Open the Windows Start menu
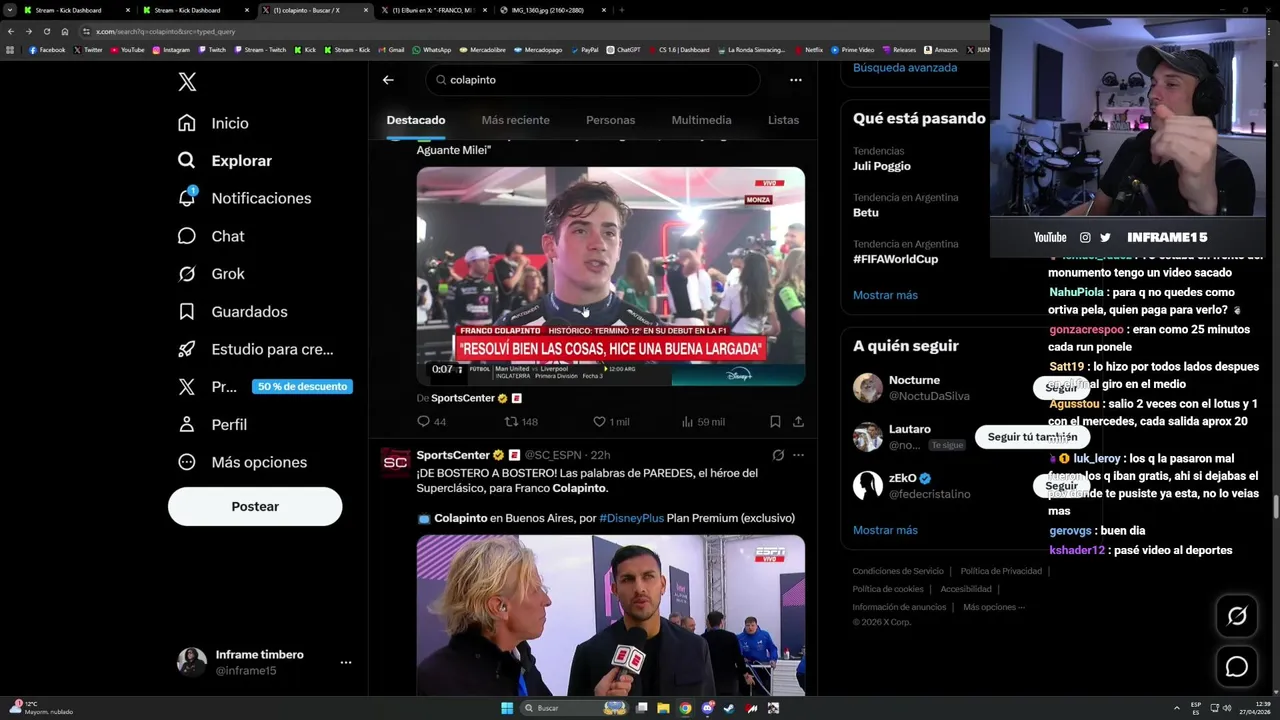The height and width of the screenshot is (720, 1280). click(x=507, y=708)
